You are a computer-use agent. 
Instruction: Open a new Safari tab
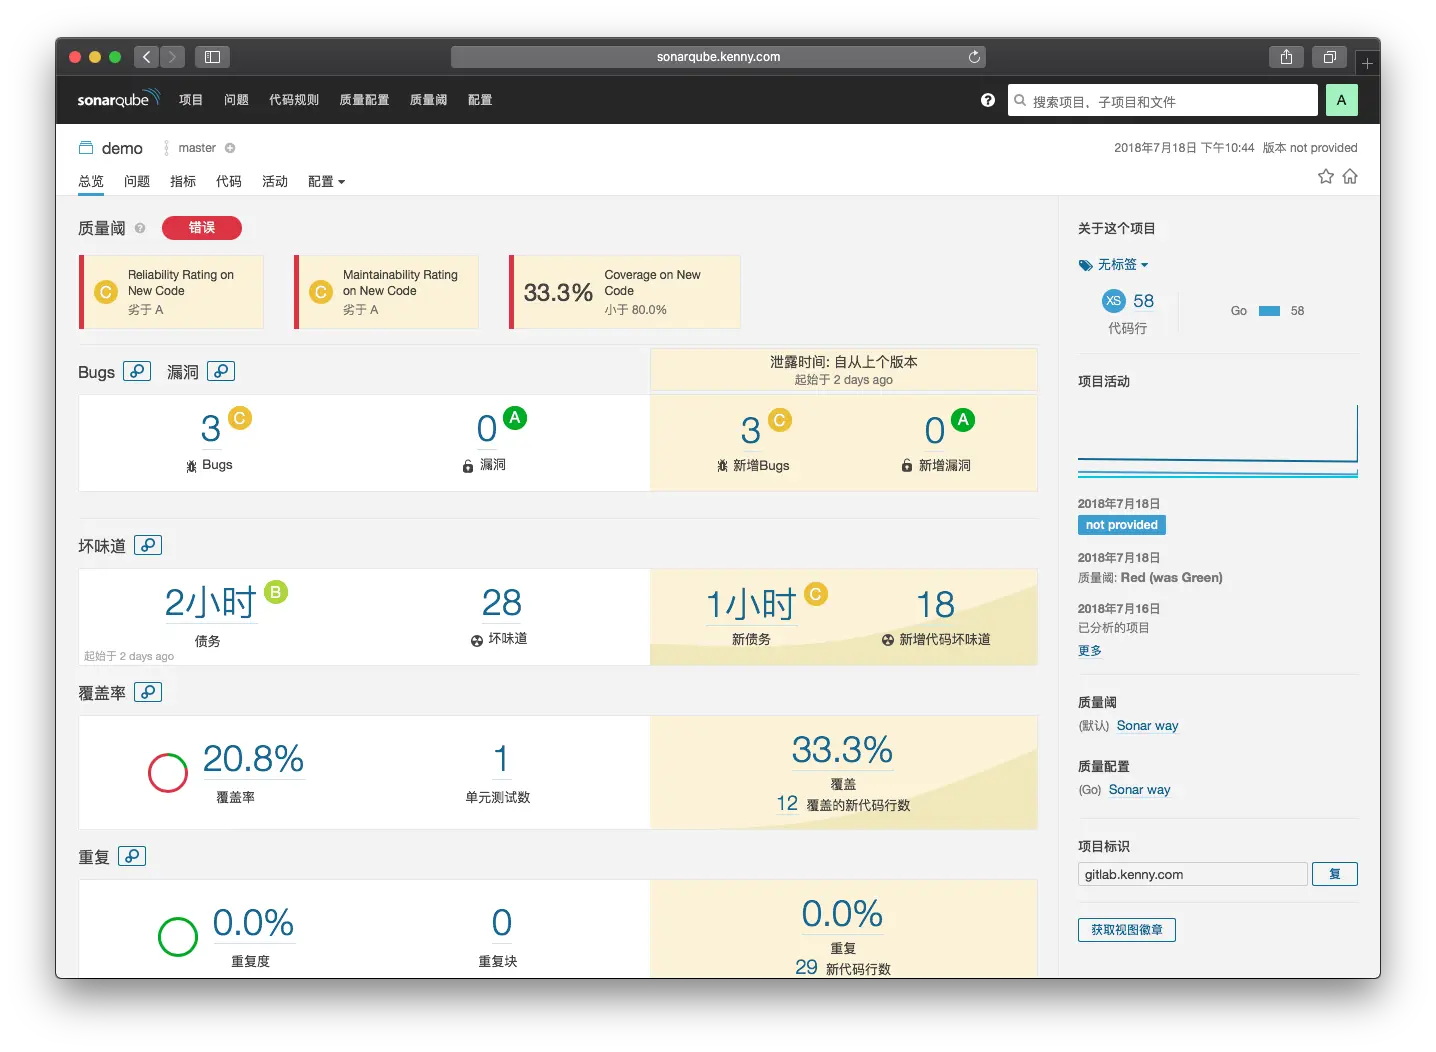point(1367,63)
